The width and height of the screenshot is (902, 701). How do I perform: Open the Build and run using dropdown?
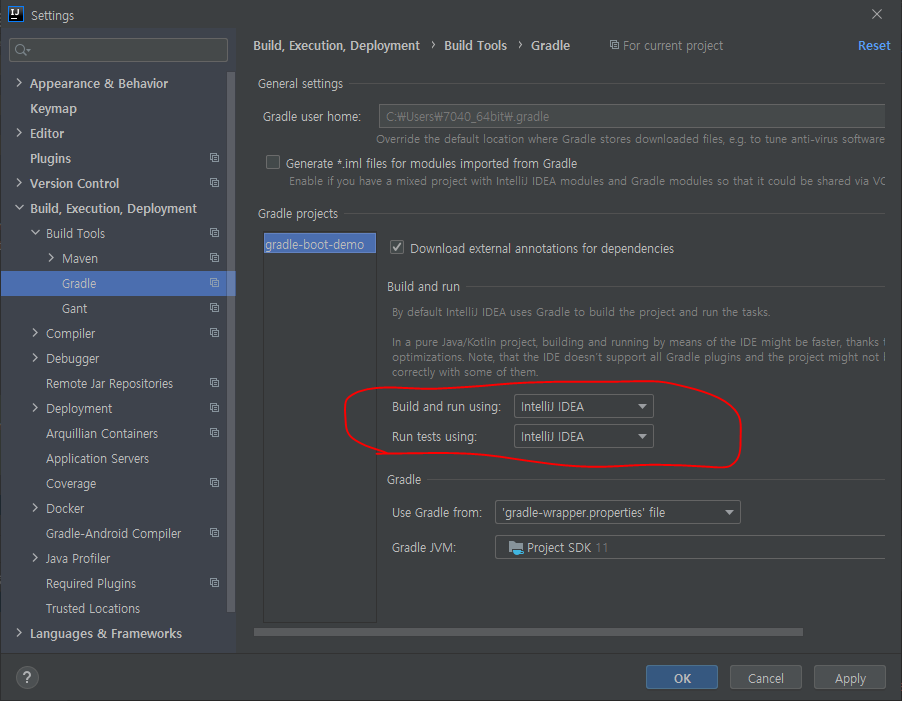pos(583,407)
